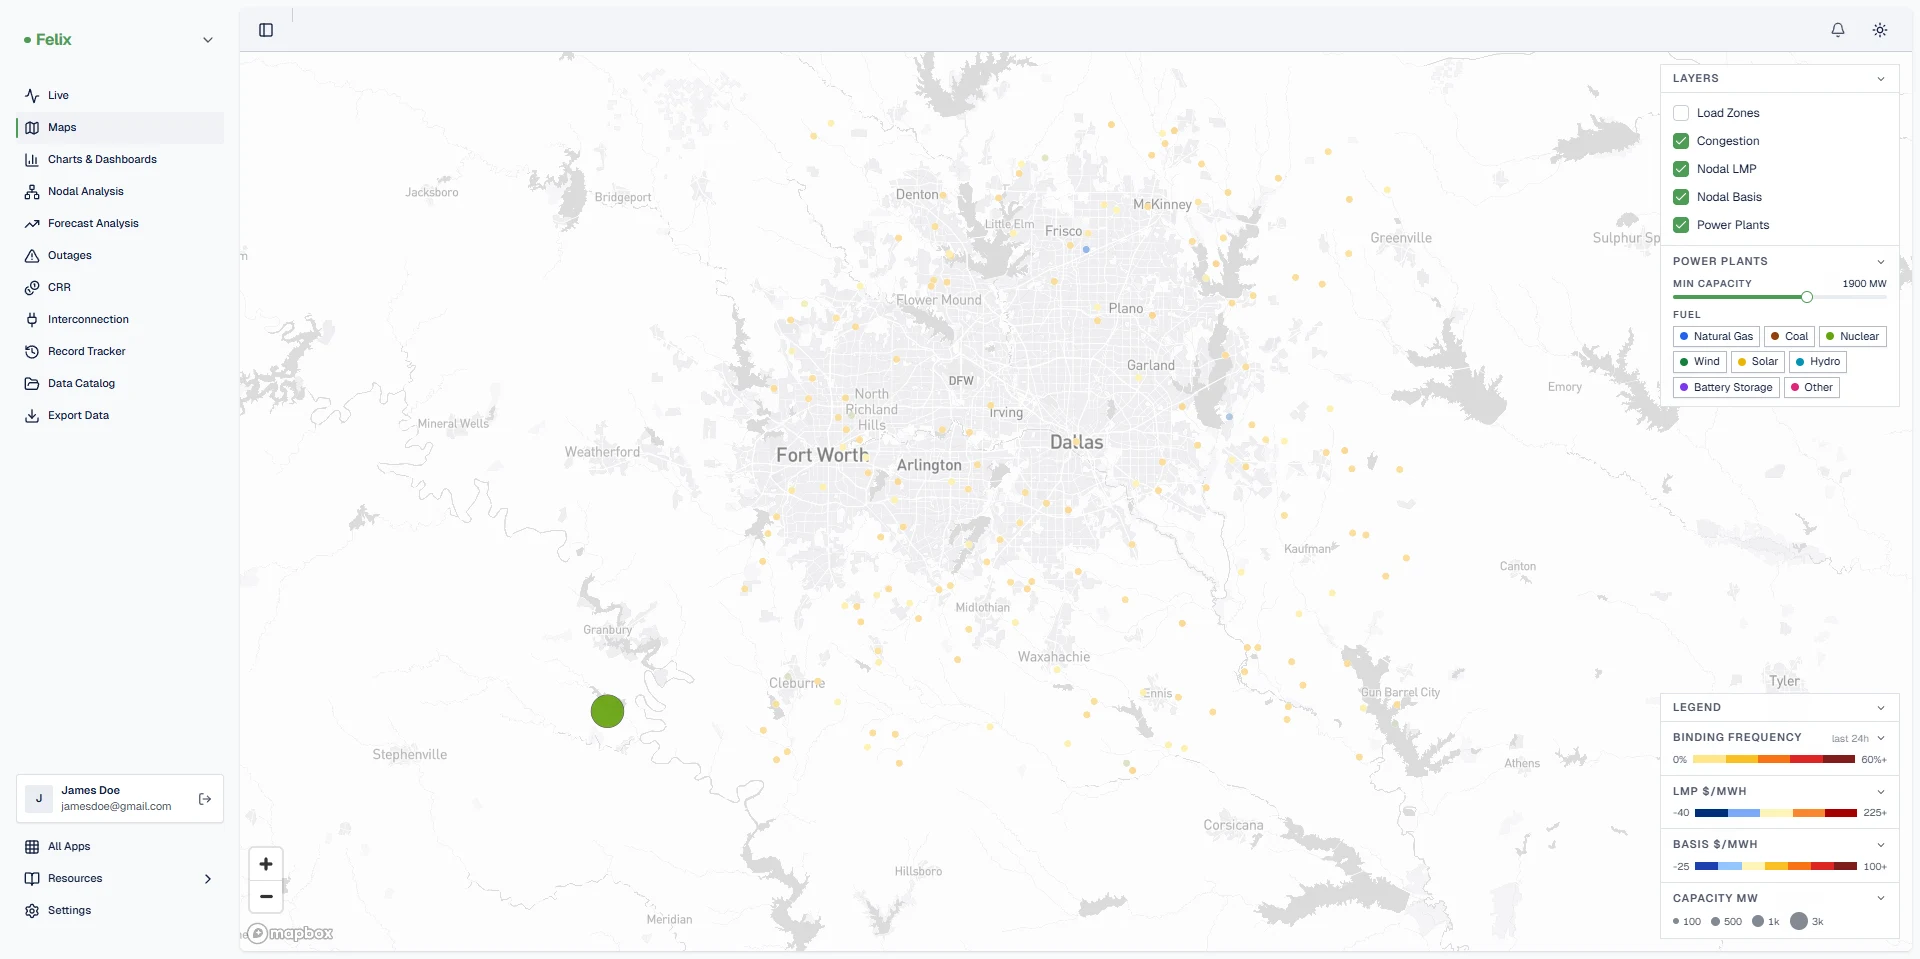Image resolution: width=1920 pixels, height=959 pixels.
Task: Click the Basis $/MWH color scale bar
Action: coord(1776,866)
